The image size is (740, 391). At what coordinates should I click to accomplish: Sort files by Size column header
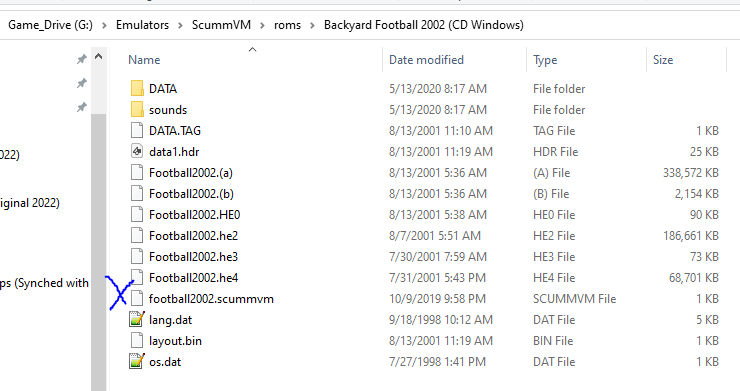(x=663, y=60)
